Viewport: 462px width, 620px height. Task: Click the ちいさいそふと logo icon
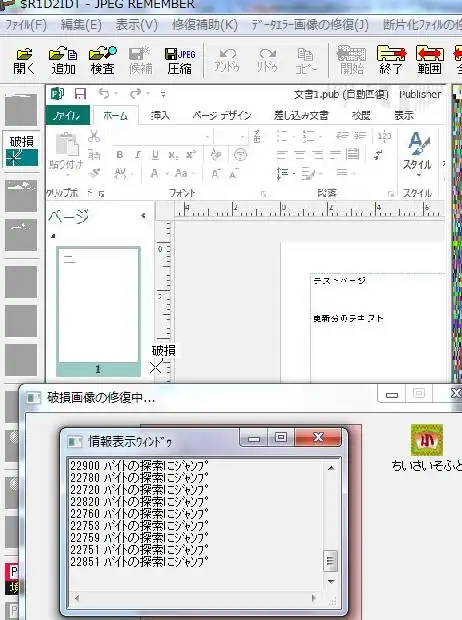[x=427, y=440]
